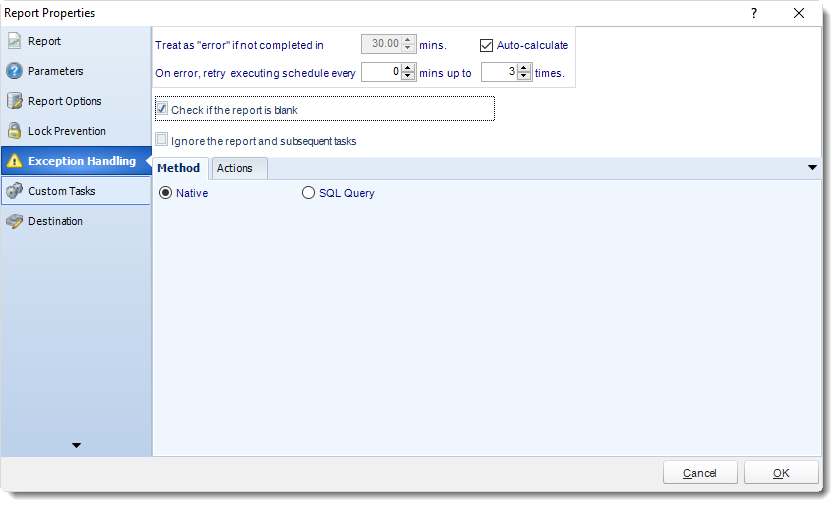Image resolution: width=838 pixels, height=507 pixels.
Task: Switch to the Actions tab
Action: (x=238, y=168)
